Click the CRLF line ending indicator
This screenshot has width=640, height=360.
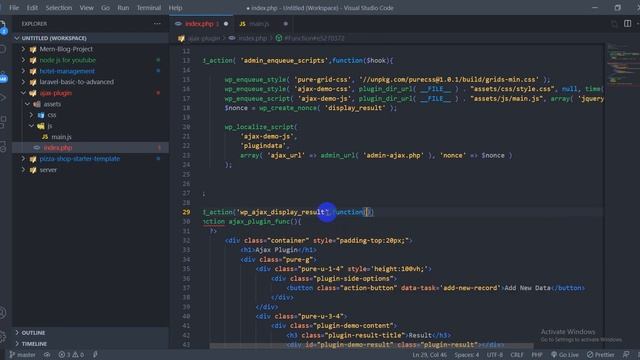[x=517, y=355]
